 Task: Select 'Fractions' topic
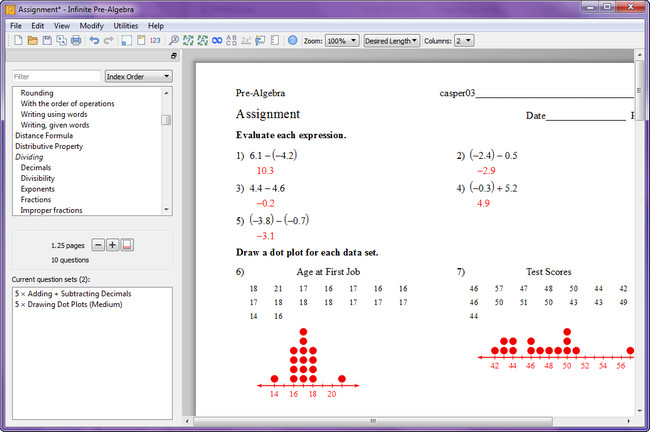(x=36, y=199)
